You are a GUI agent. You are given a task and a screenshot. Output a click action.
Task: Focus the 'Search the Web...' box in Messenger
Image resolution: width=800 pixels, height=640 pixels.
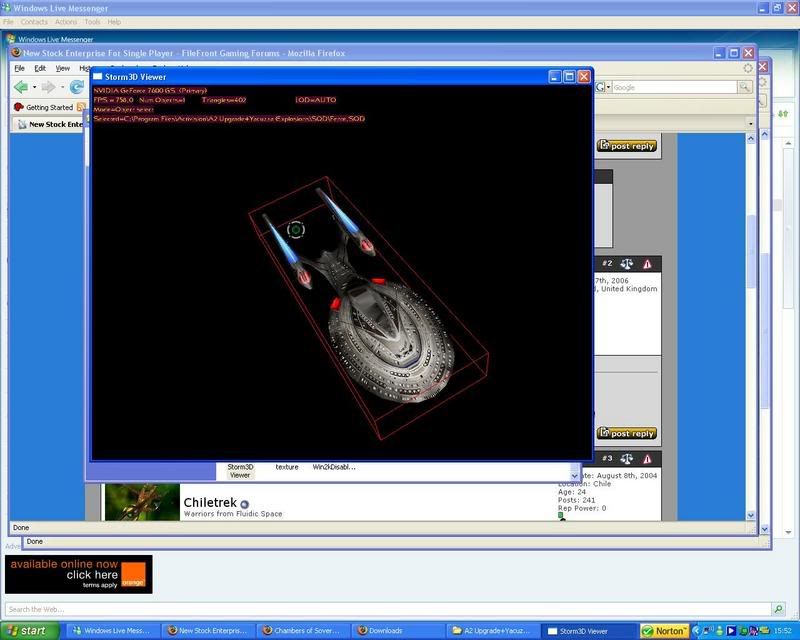pos(388,609)
